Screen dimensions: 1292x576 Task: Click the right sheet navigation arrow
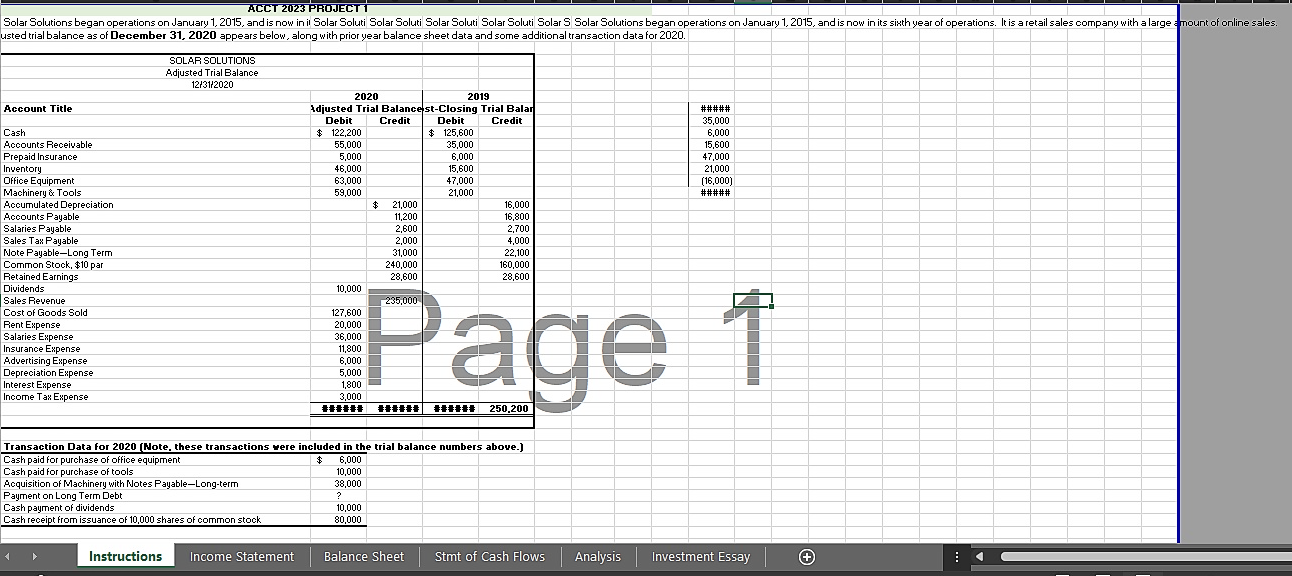(33, 556)
